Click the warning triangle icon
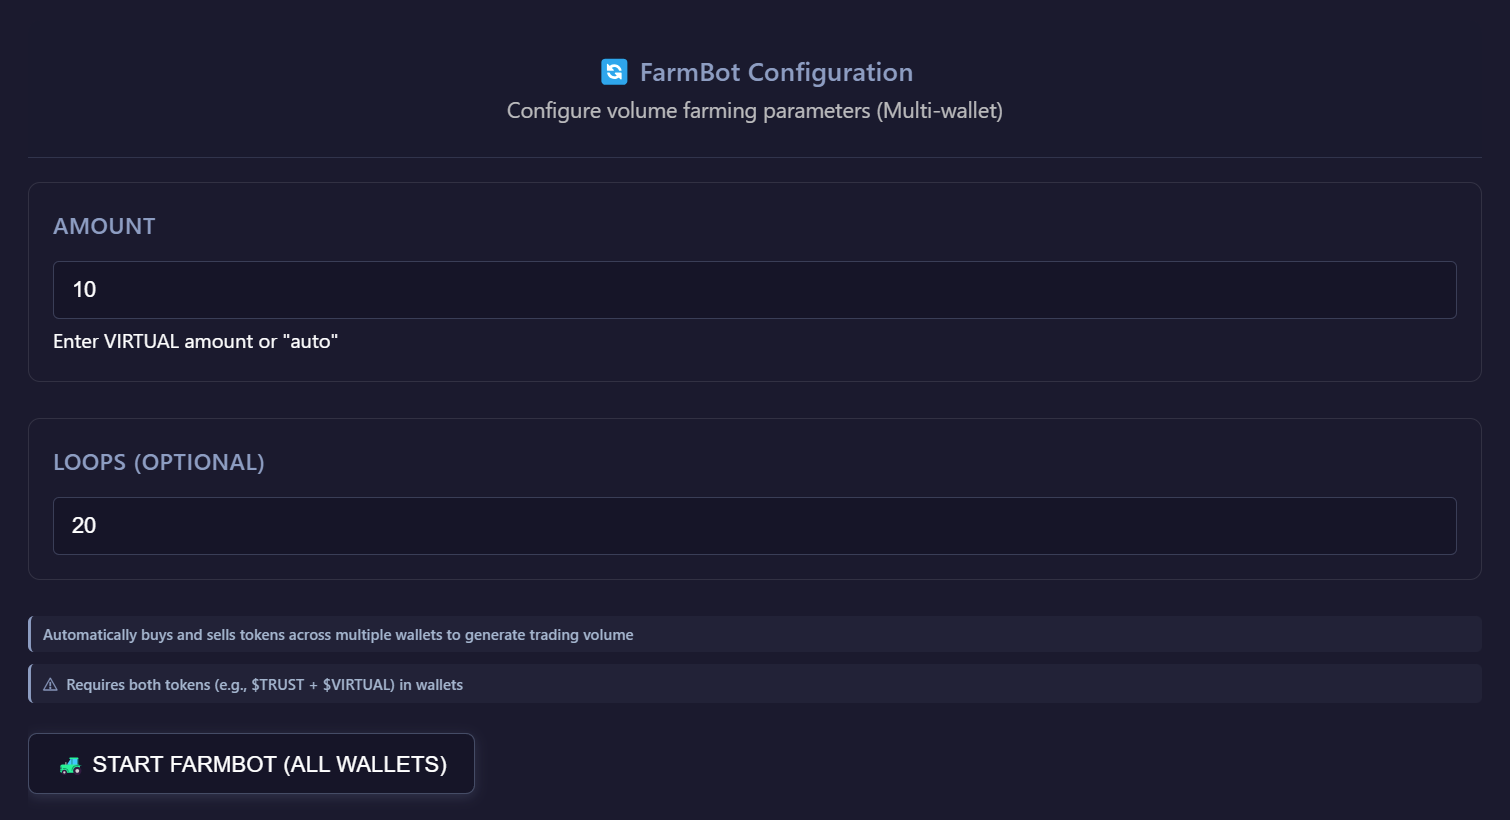Screen dimensions: 1510x820 click(50, 685)
